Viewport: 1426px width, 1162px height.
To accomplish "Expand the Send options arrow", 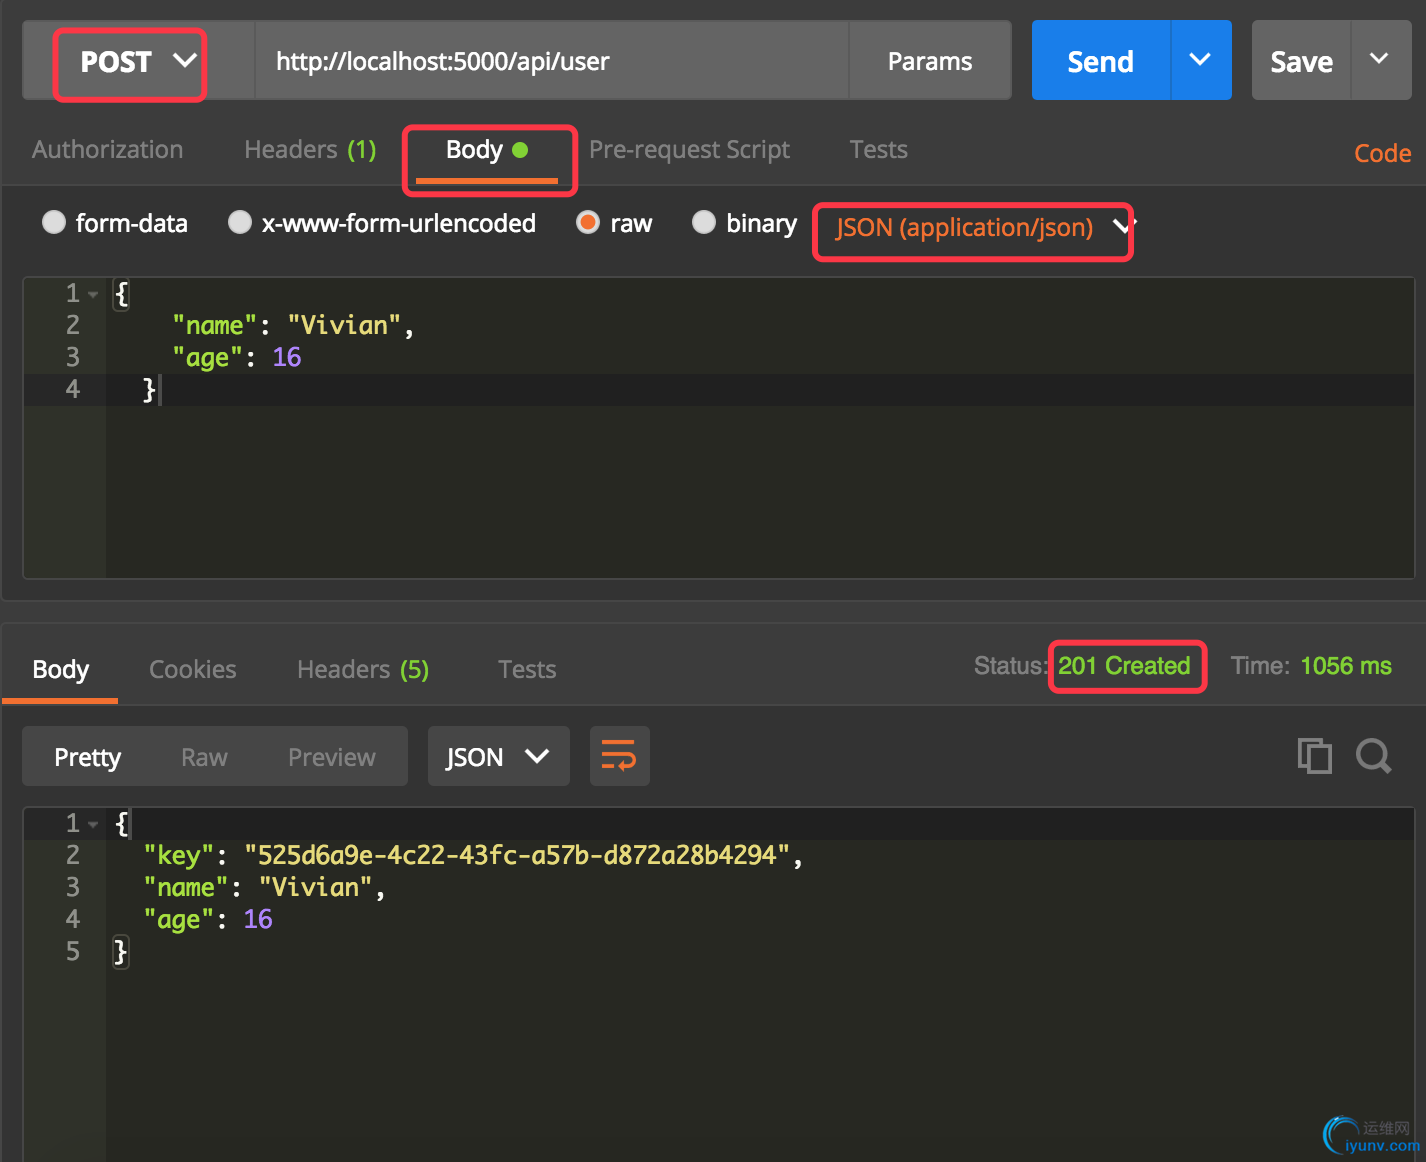I will 1201,61.
